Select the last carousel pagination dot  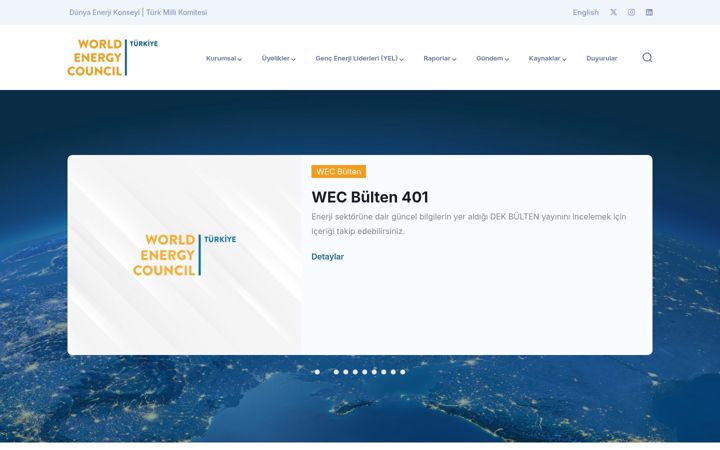(x=403, y=372)
